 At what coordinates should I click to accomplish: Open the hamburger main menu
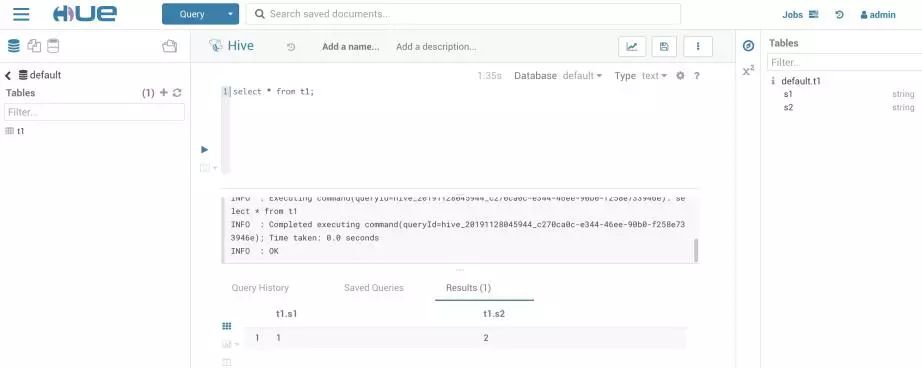[x=21, y=15]
